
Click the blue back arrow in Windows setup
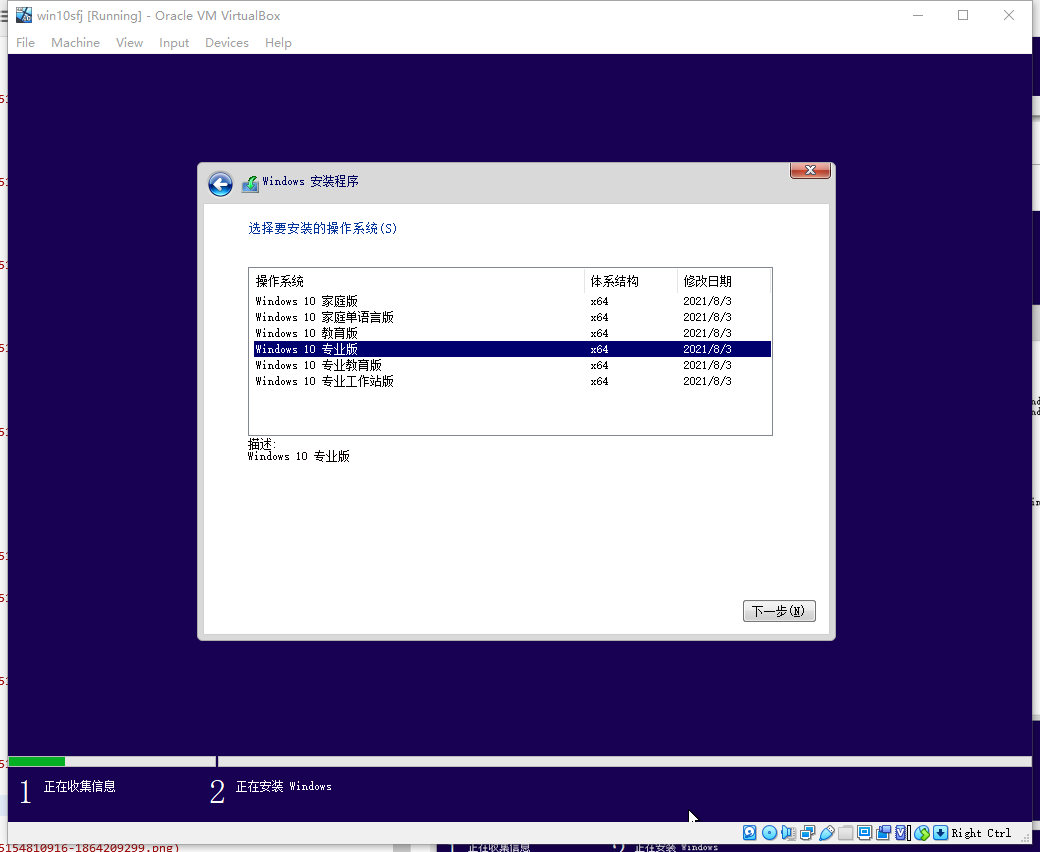220,184
